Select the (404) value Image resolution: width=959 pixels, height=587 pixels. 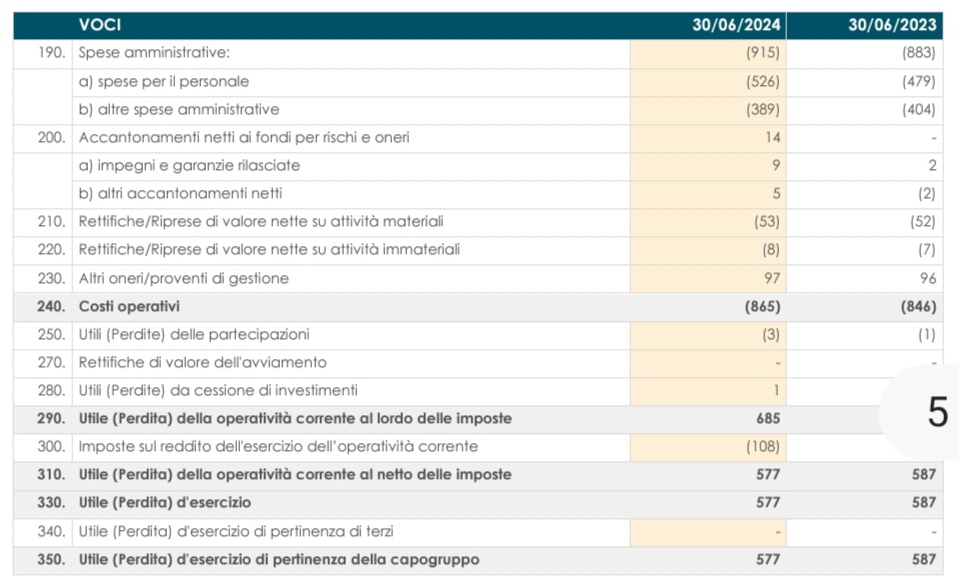click(x=919, y=109)
